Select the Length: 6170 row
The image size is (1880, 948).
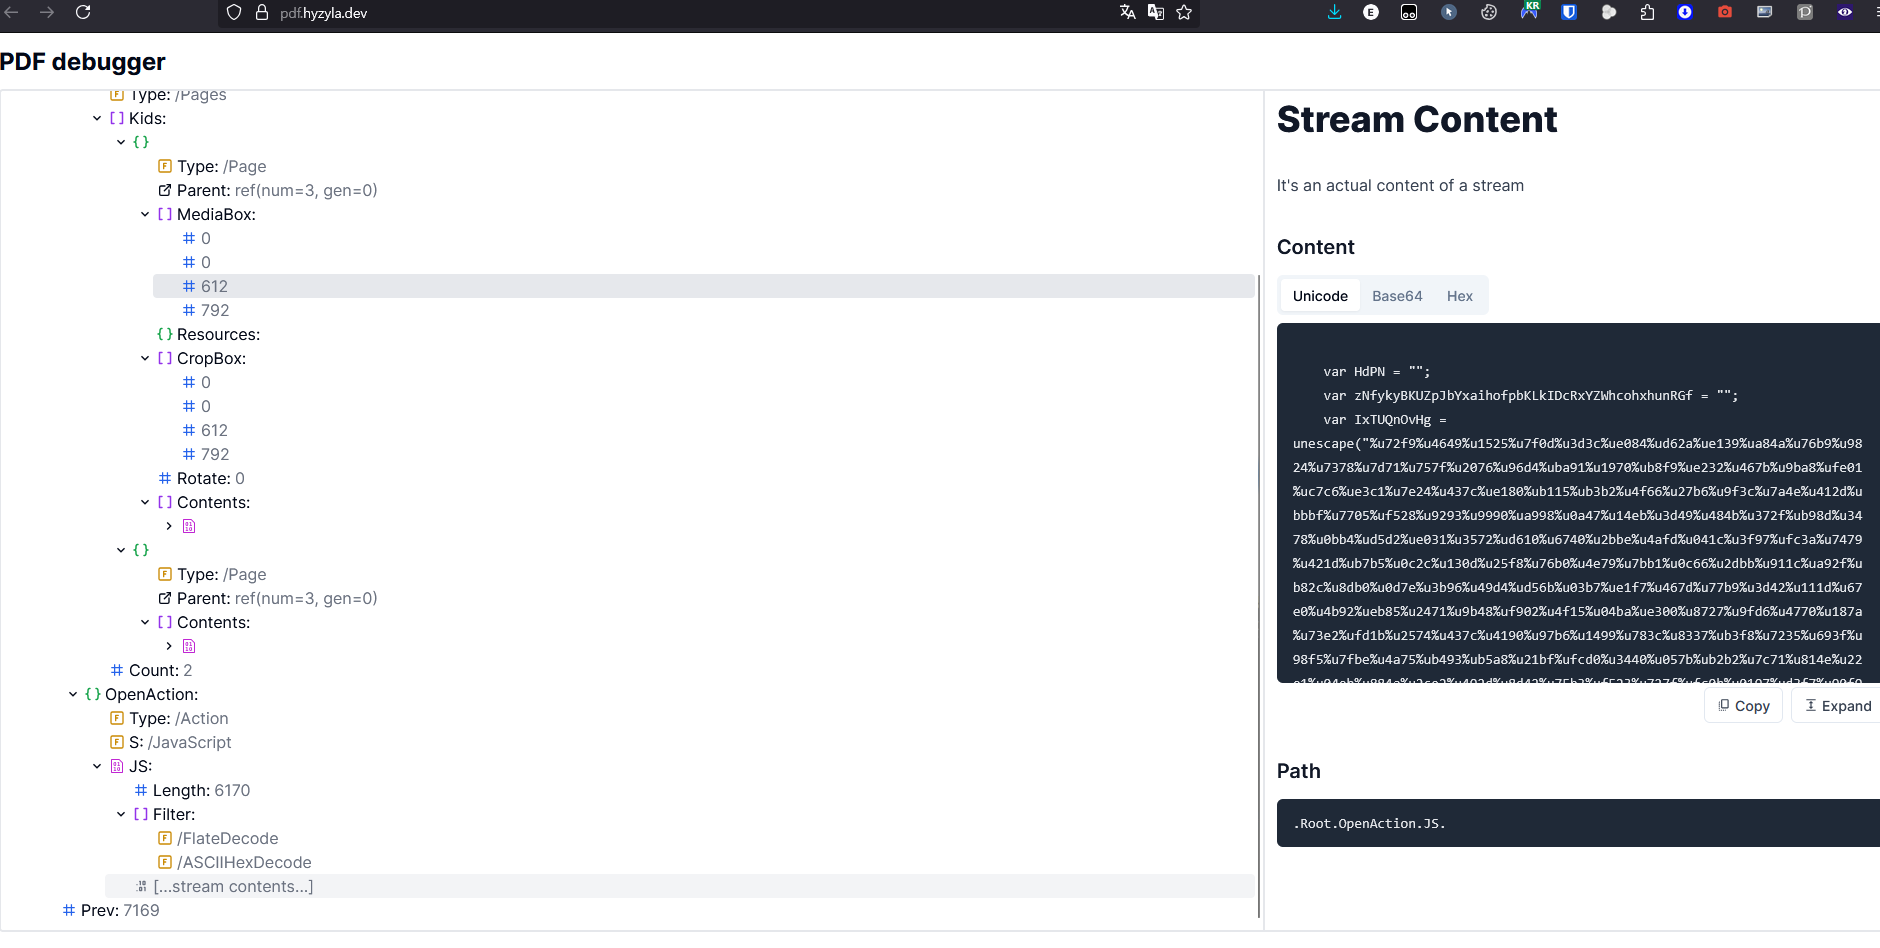click(x=692, y=790)
